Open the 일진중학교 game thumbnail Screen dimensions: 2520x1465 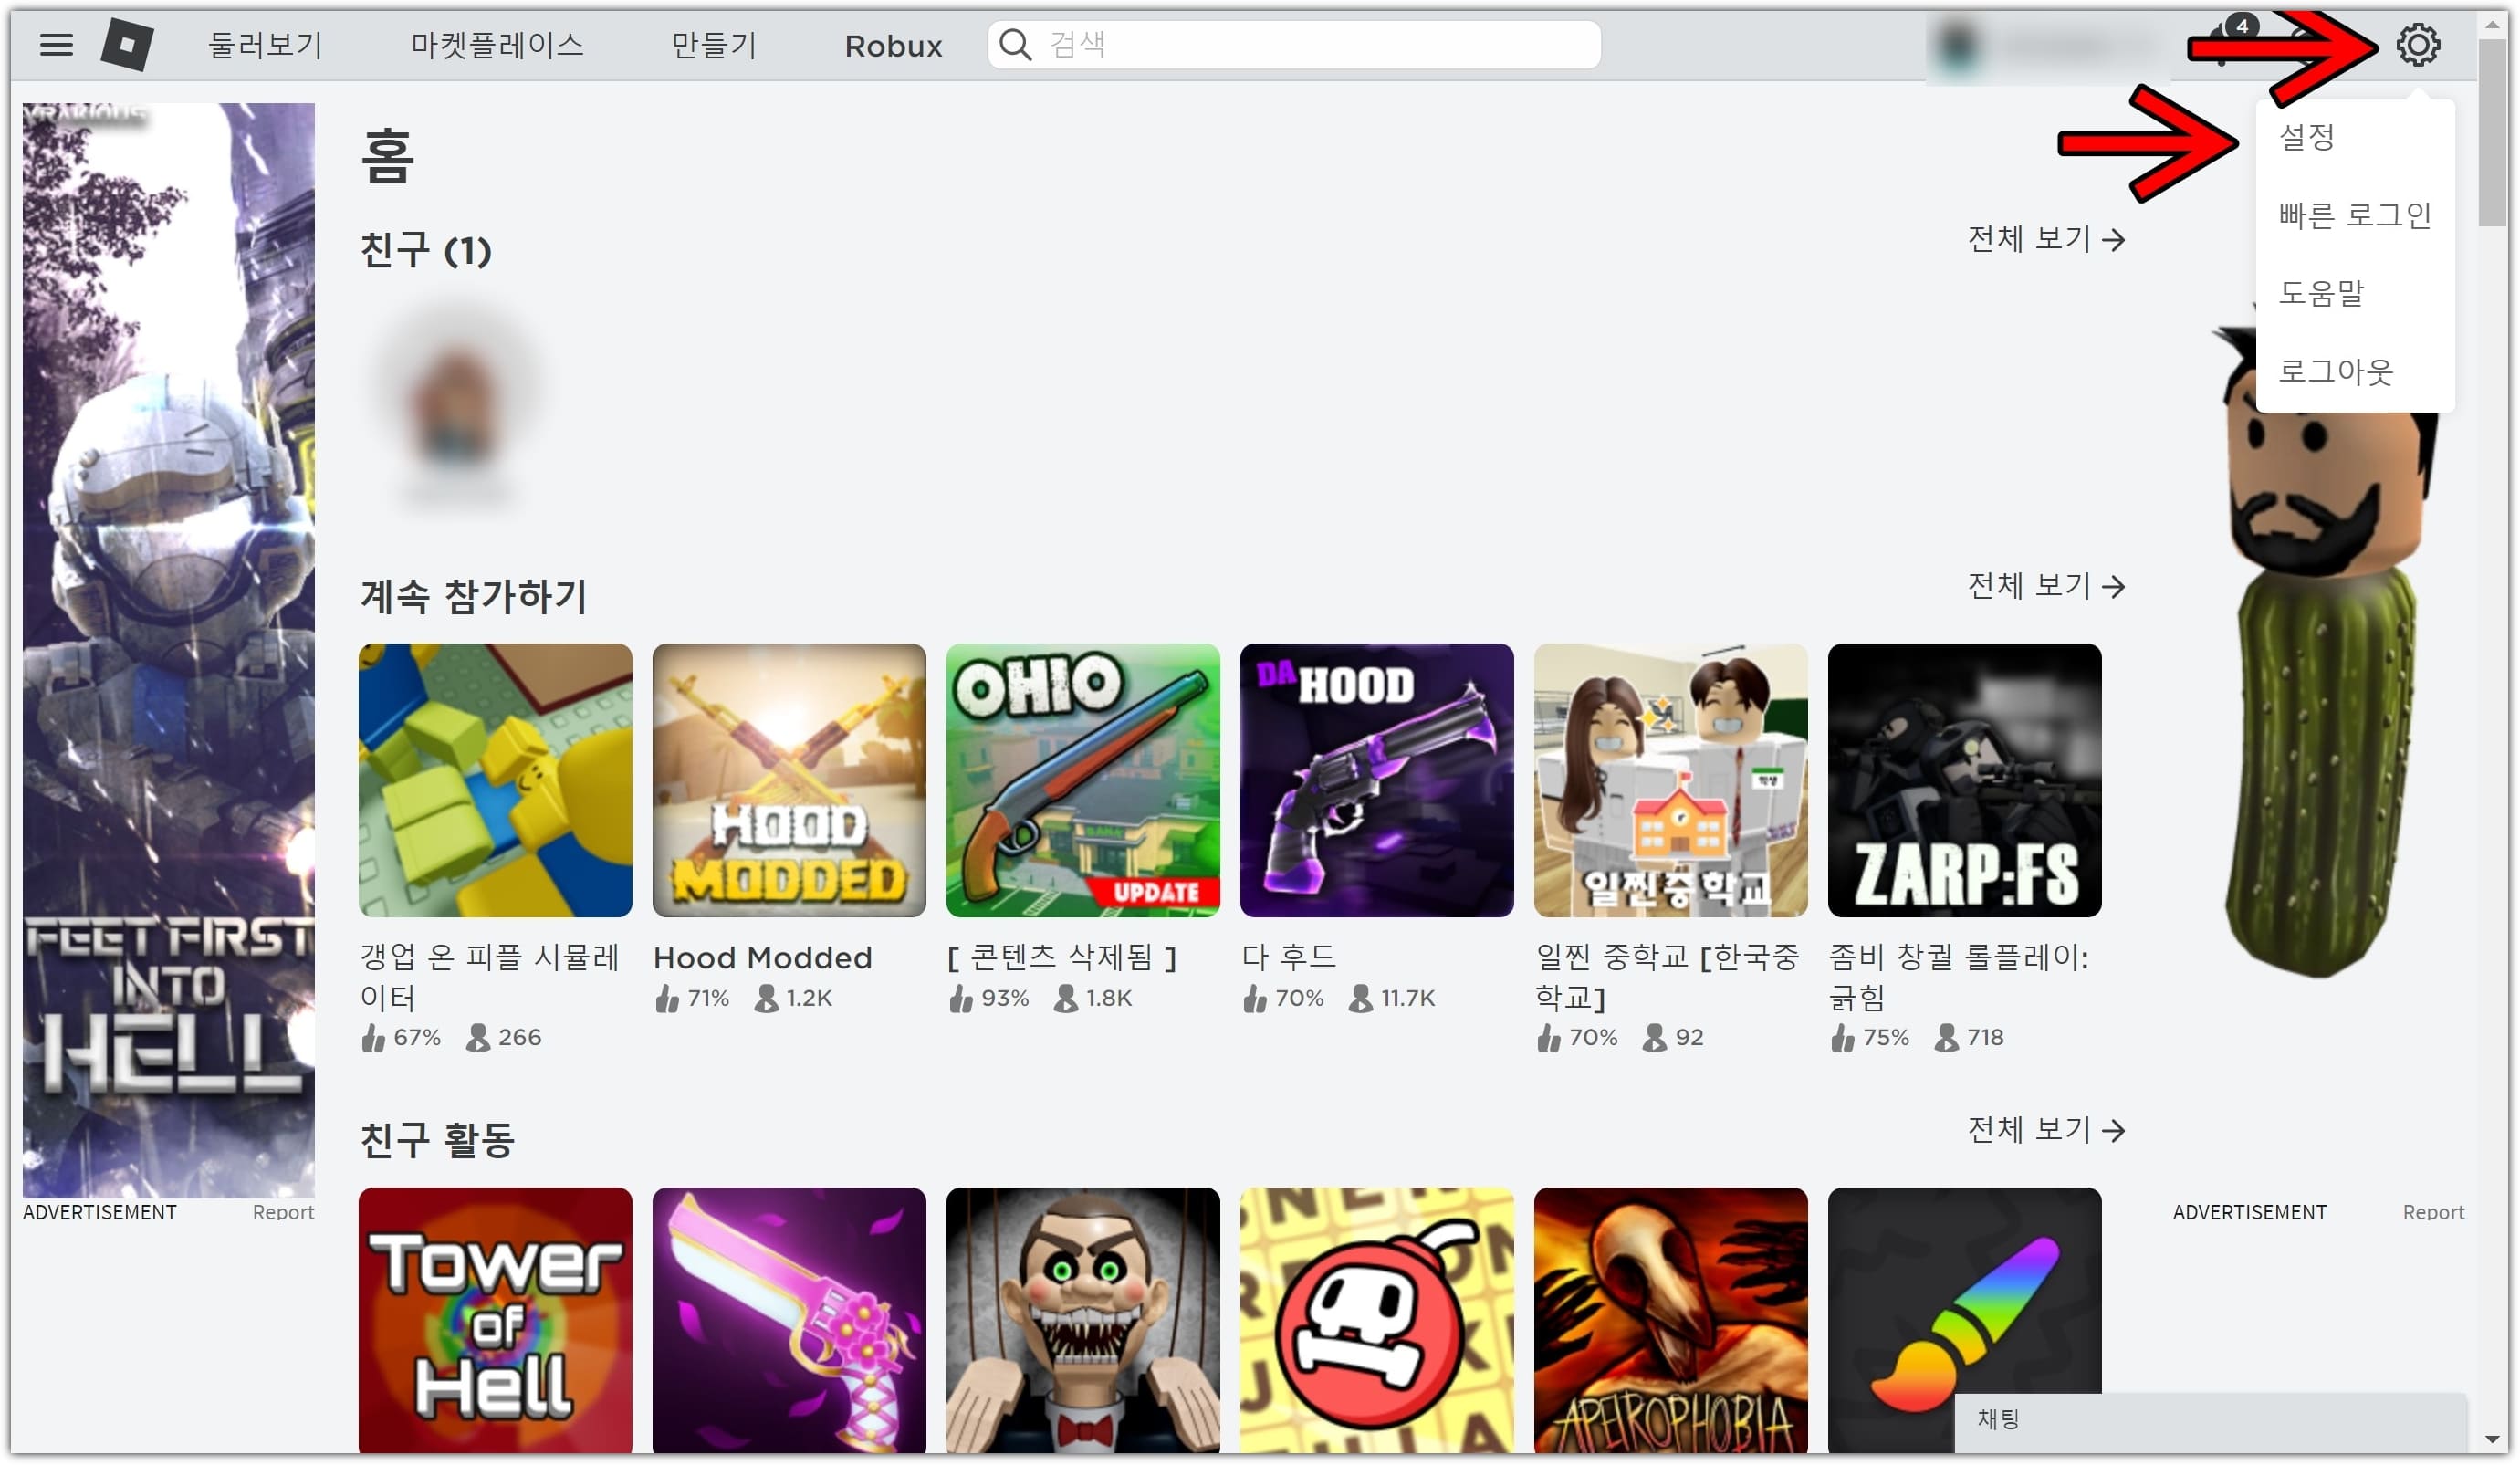pos(1671,780)
